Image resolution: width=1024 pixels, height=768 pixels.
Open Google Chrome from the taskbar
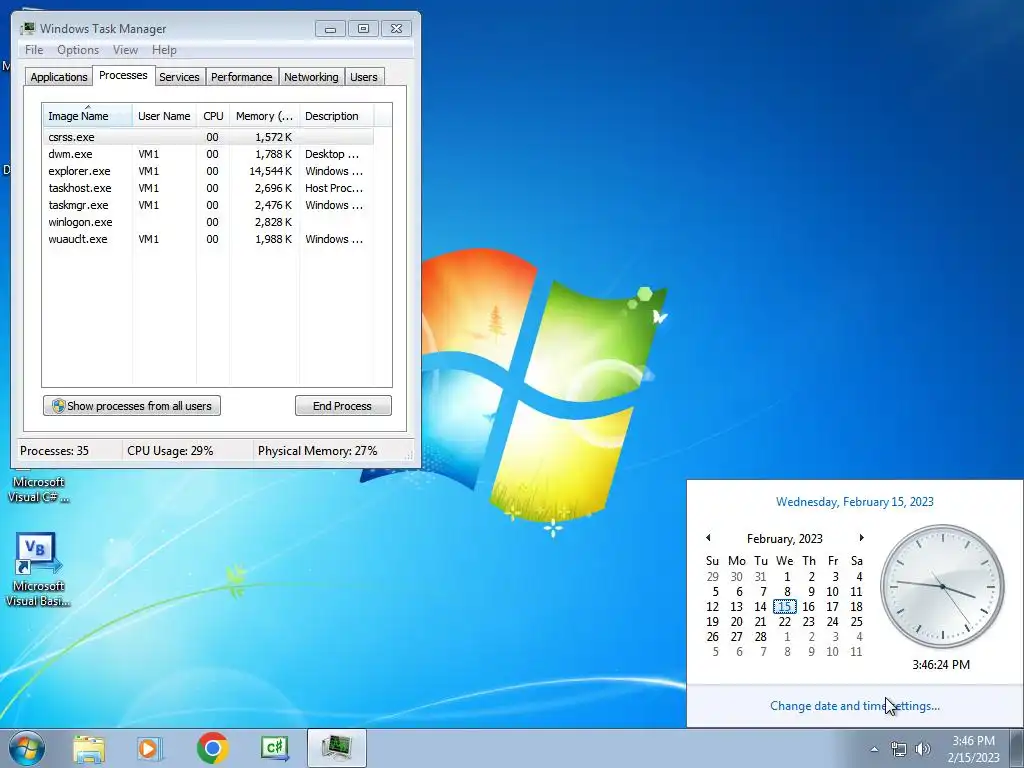click(212, 748)
